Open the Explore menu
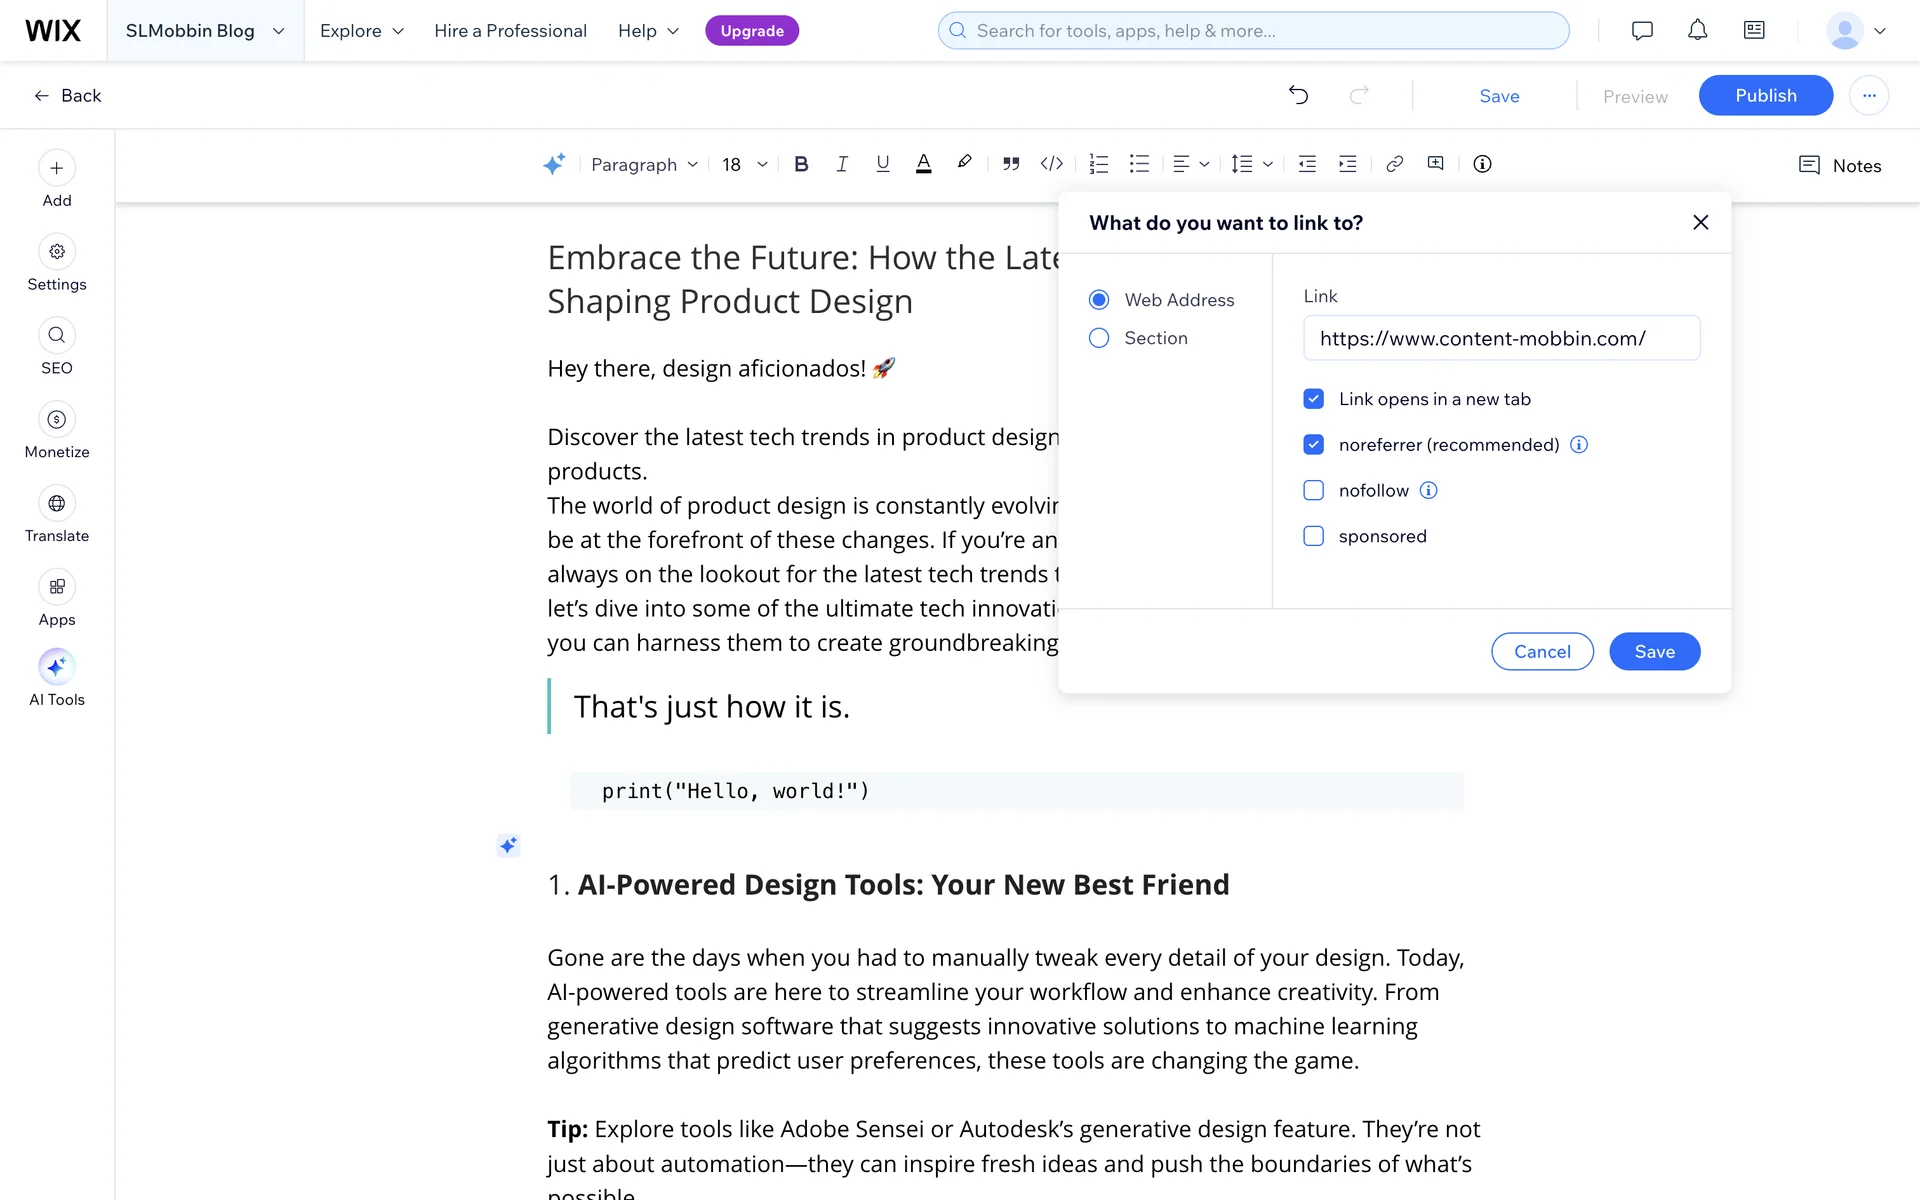 (x=361, y=30)
